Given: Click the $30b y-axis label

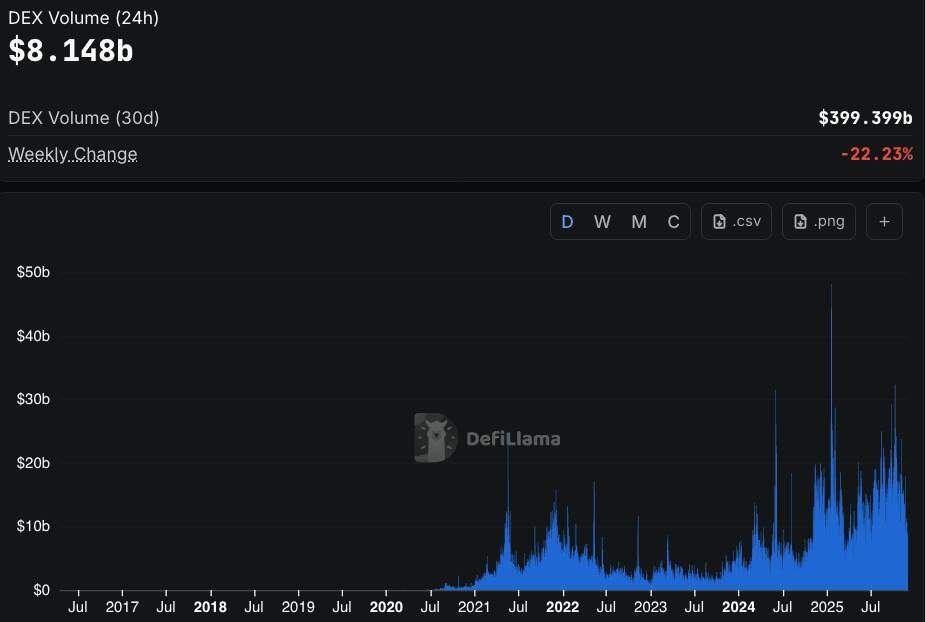Looking at the screenshot, I should pos(33,399).
